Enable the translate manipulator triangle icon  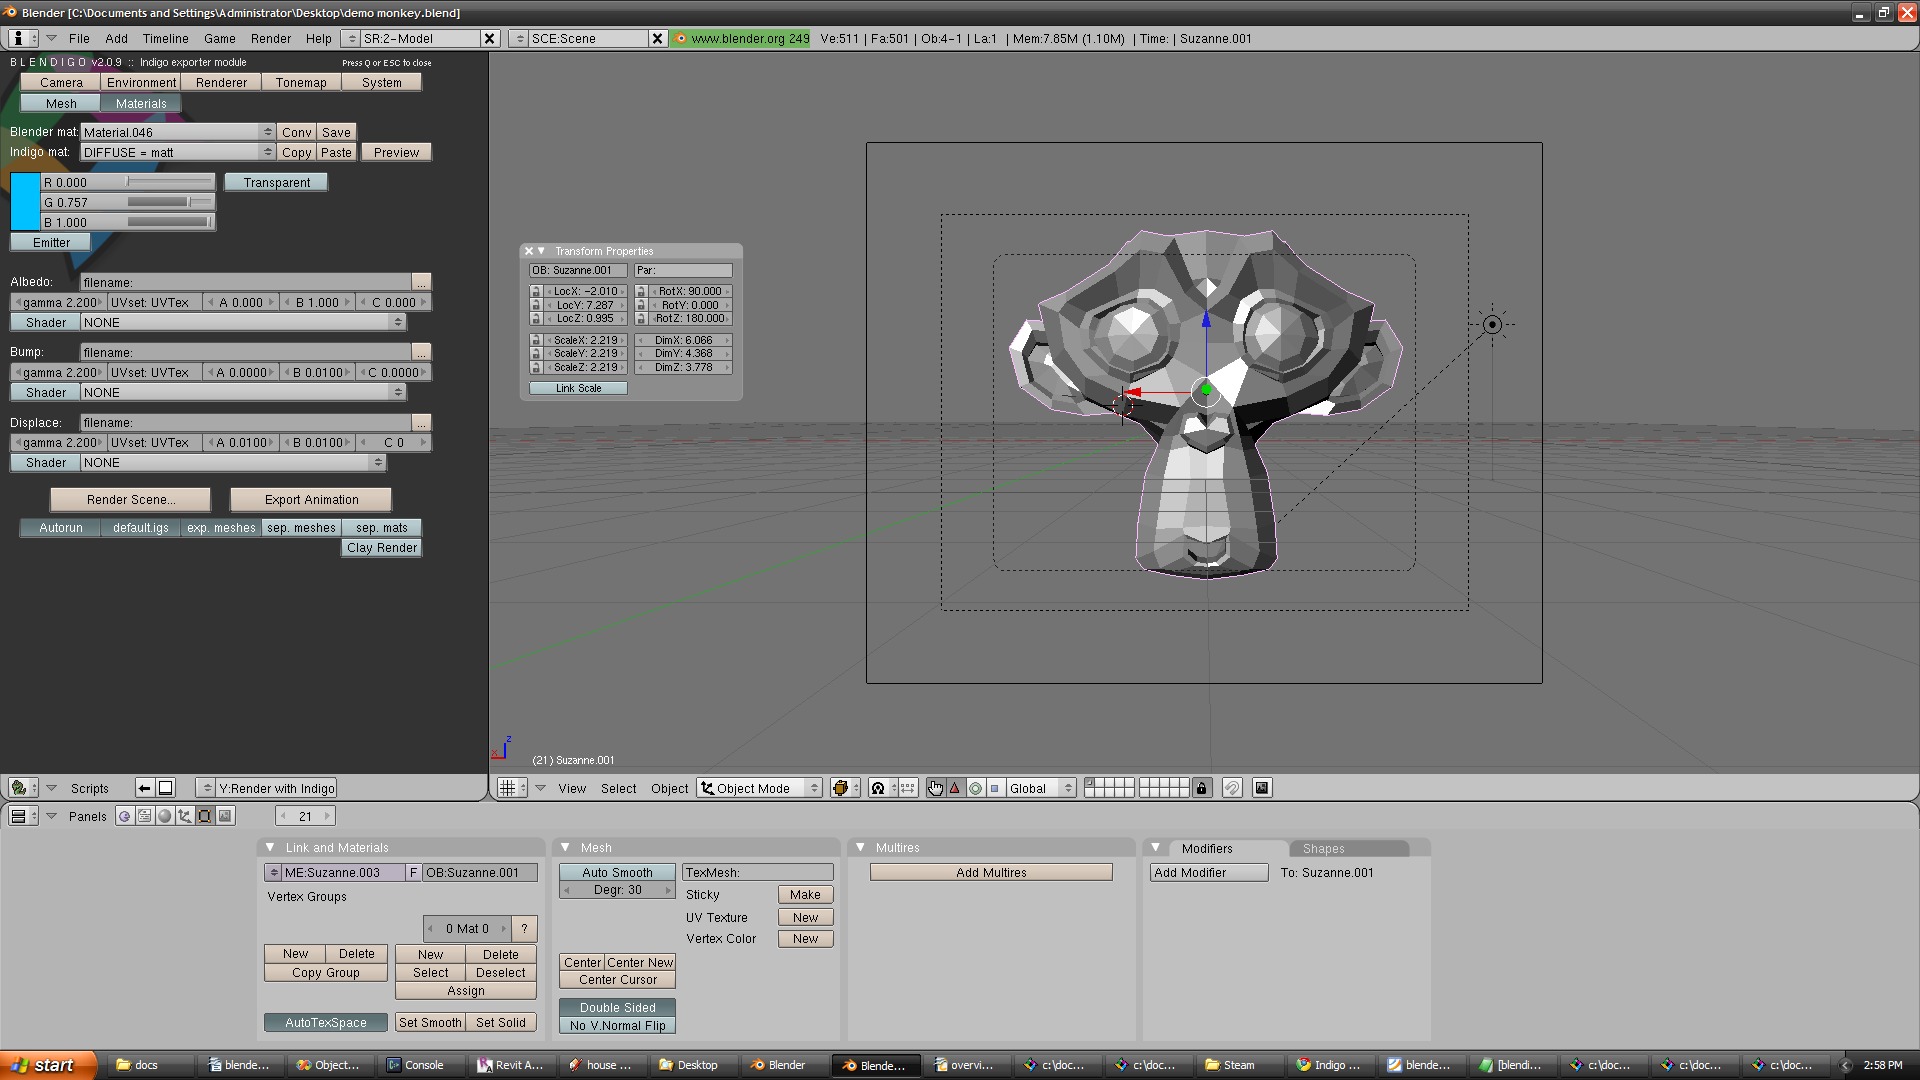click(955, 788)
